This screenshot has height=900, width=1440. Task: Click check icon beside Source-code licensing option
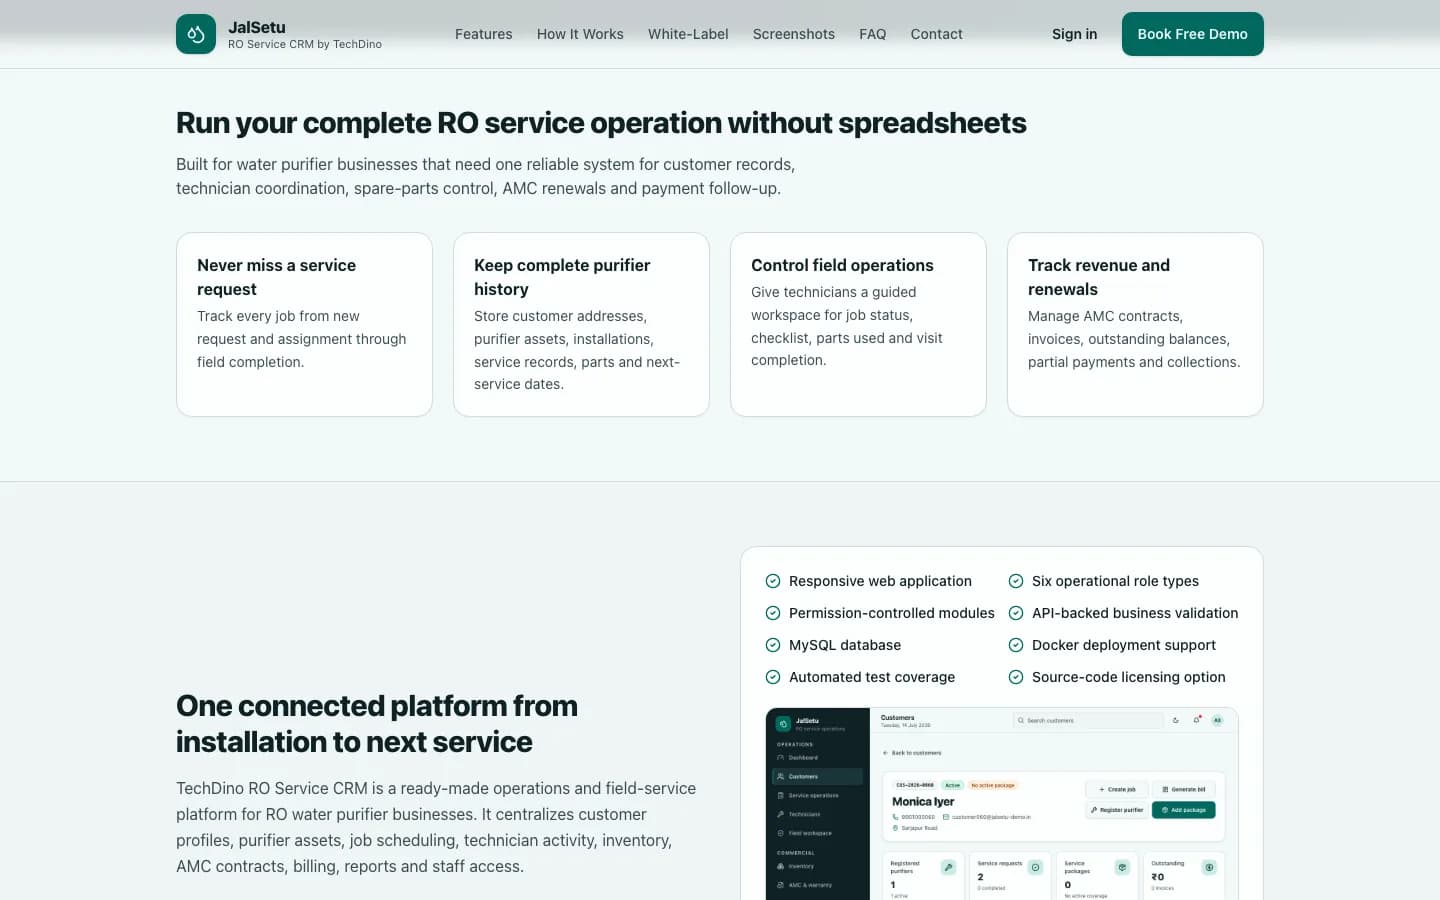click(x=1016, y=677)
